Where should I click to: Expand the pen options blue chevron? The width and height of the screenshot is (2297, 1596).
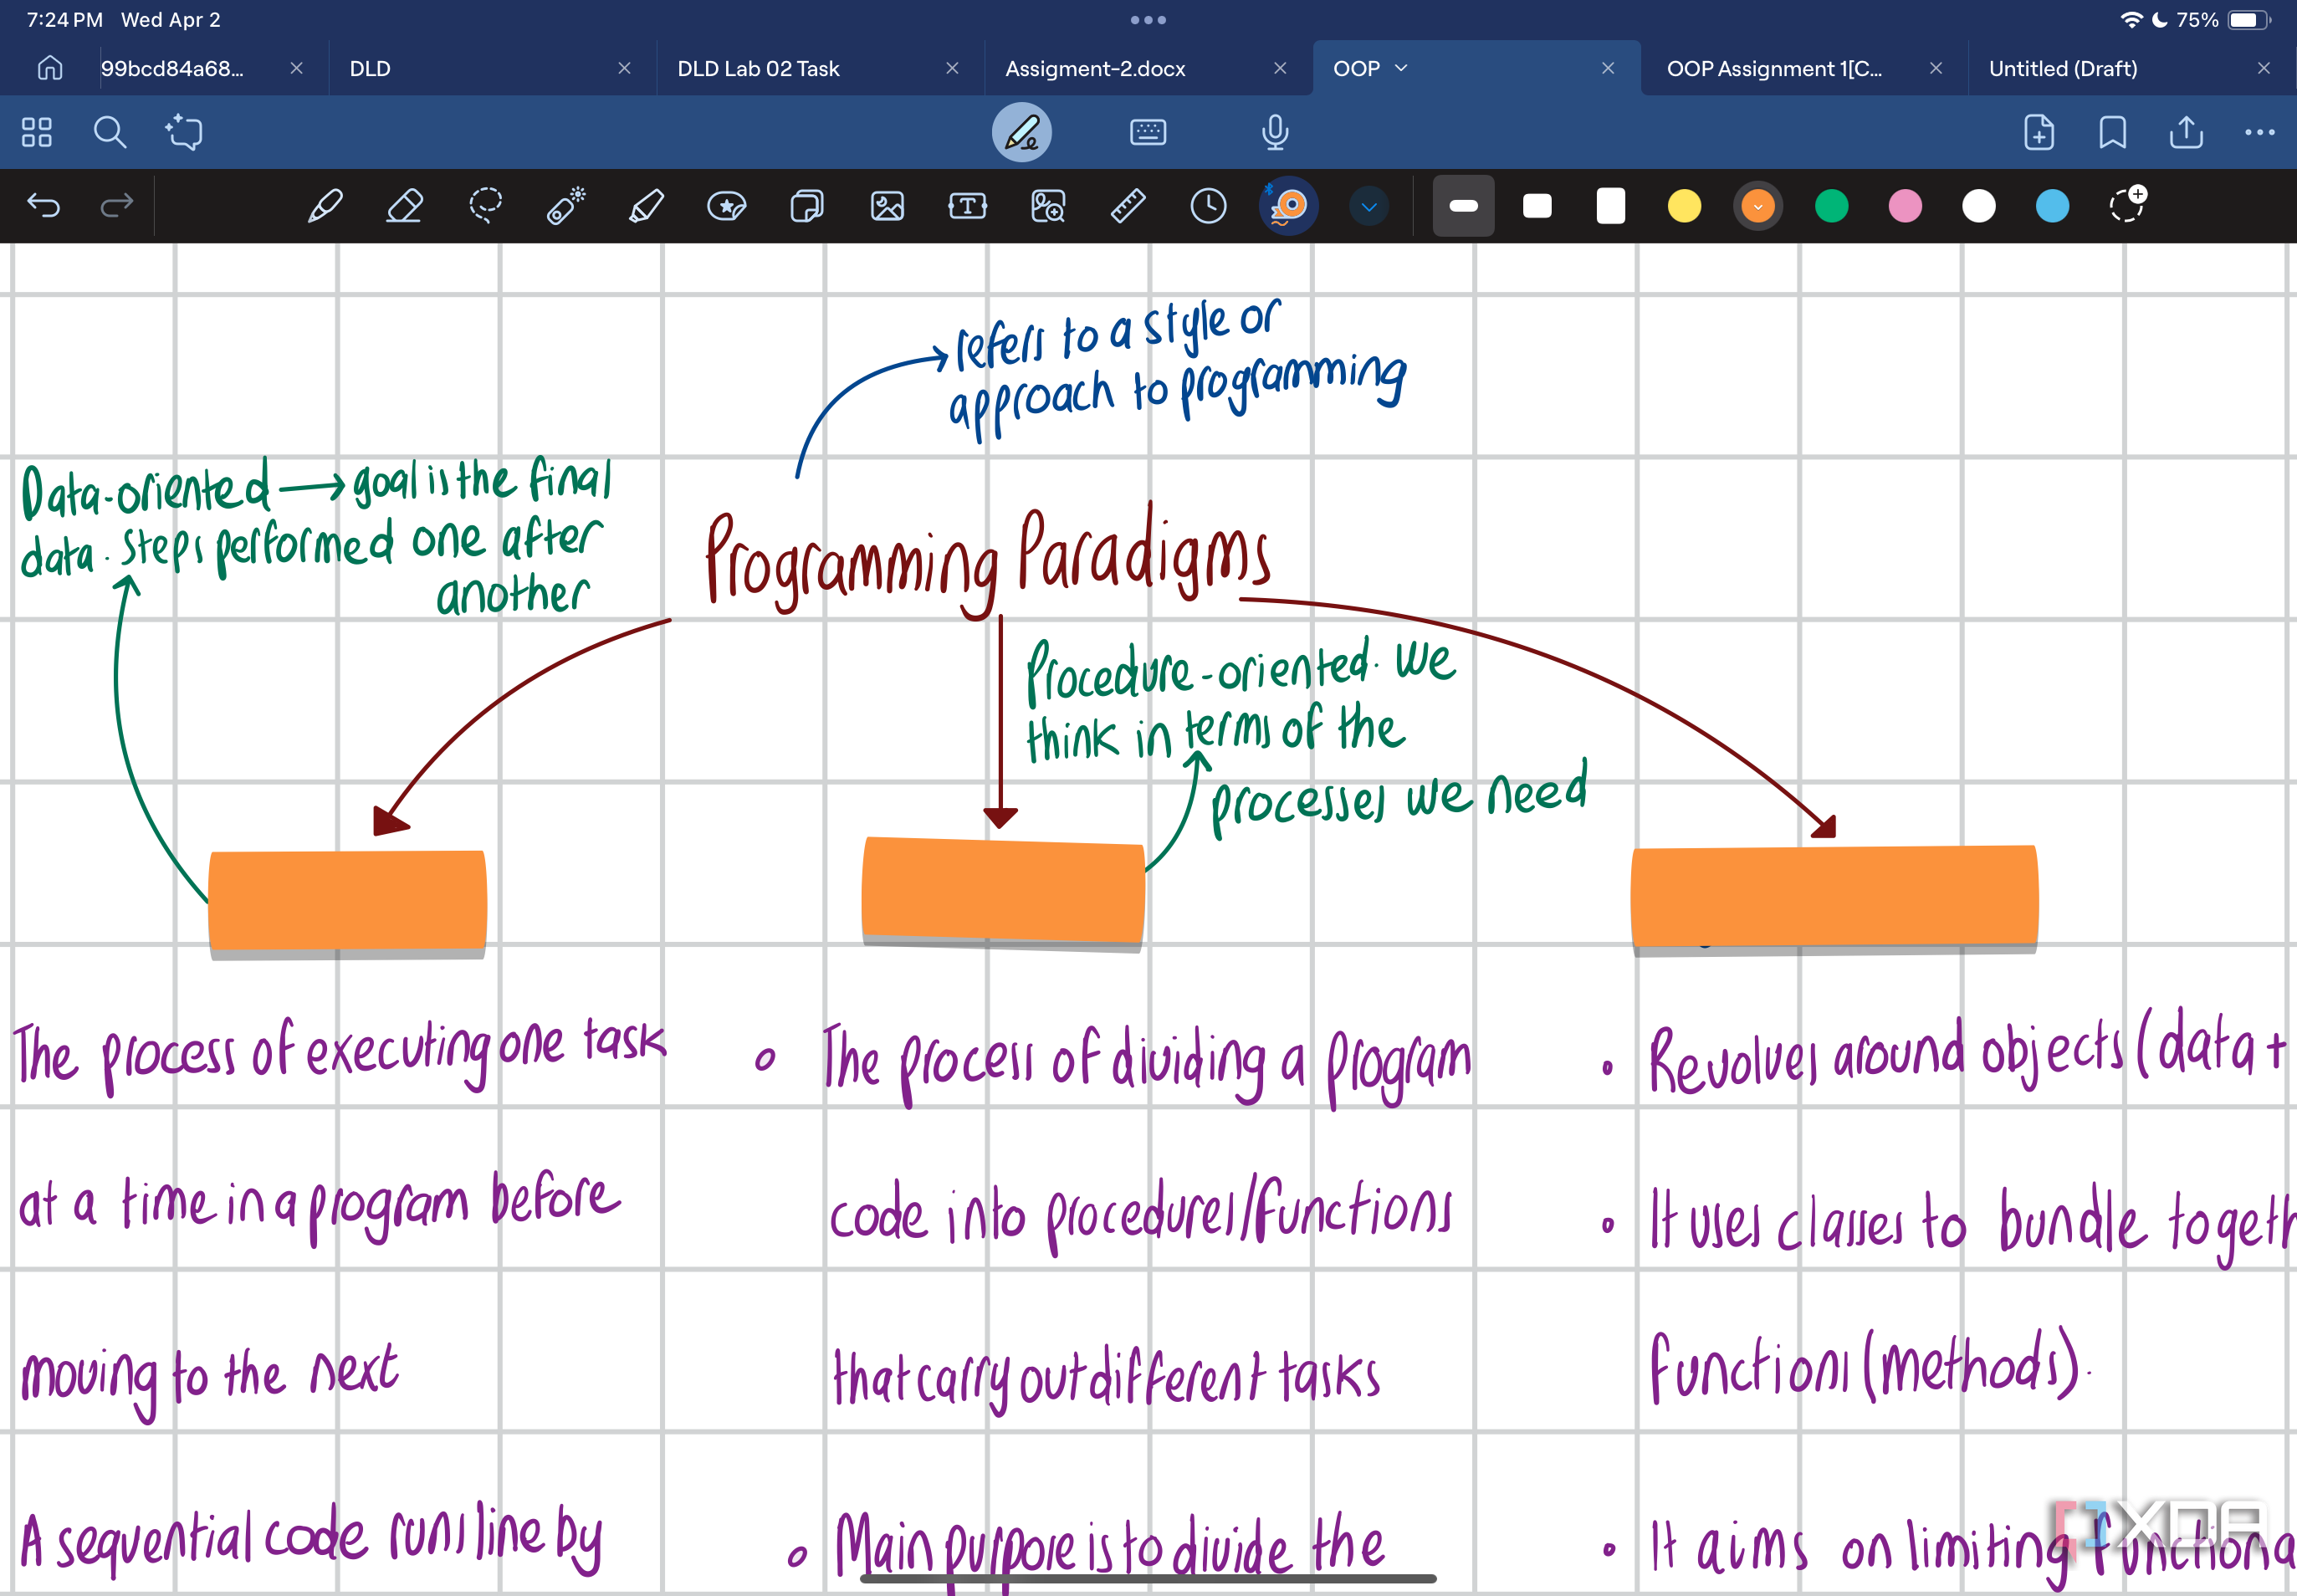(x=1369, y=207)
